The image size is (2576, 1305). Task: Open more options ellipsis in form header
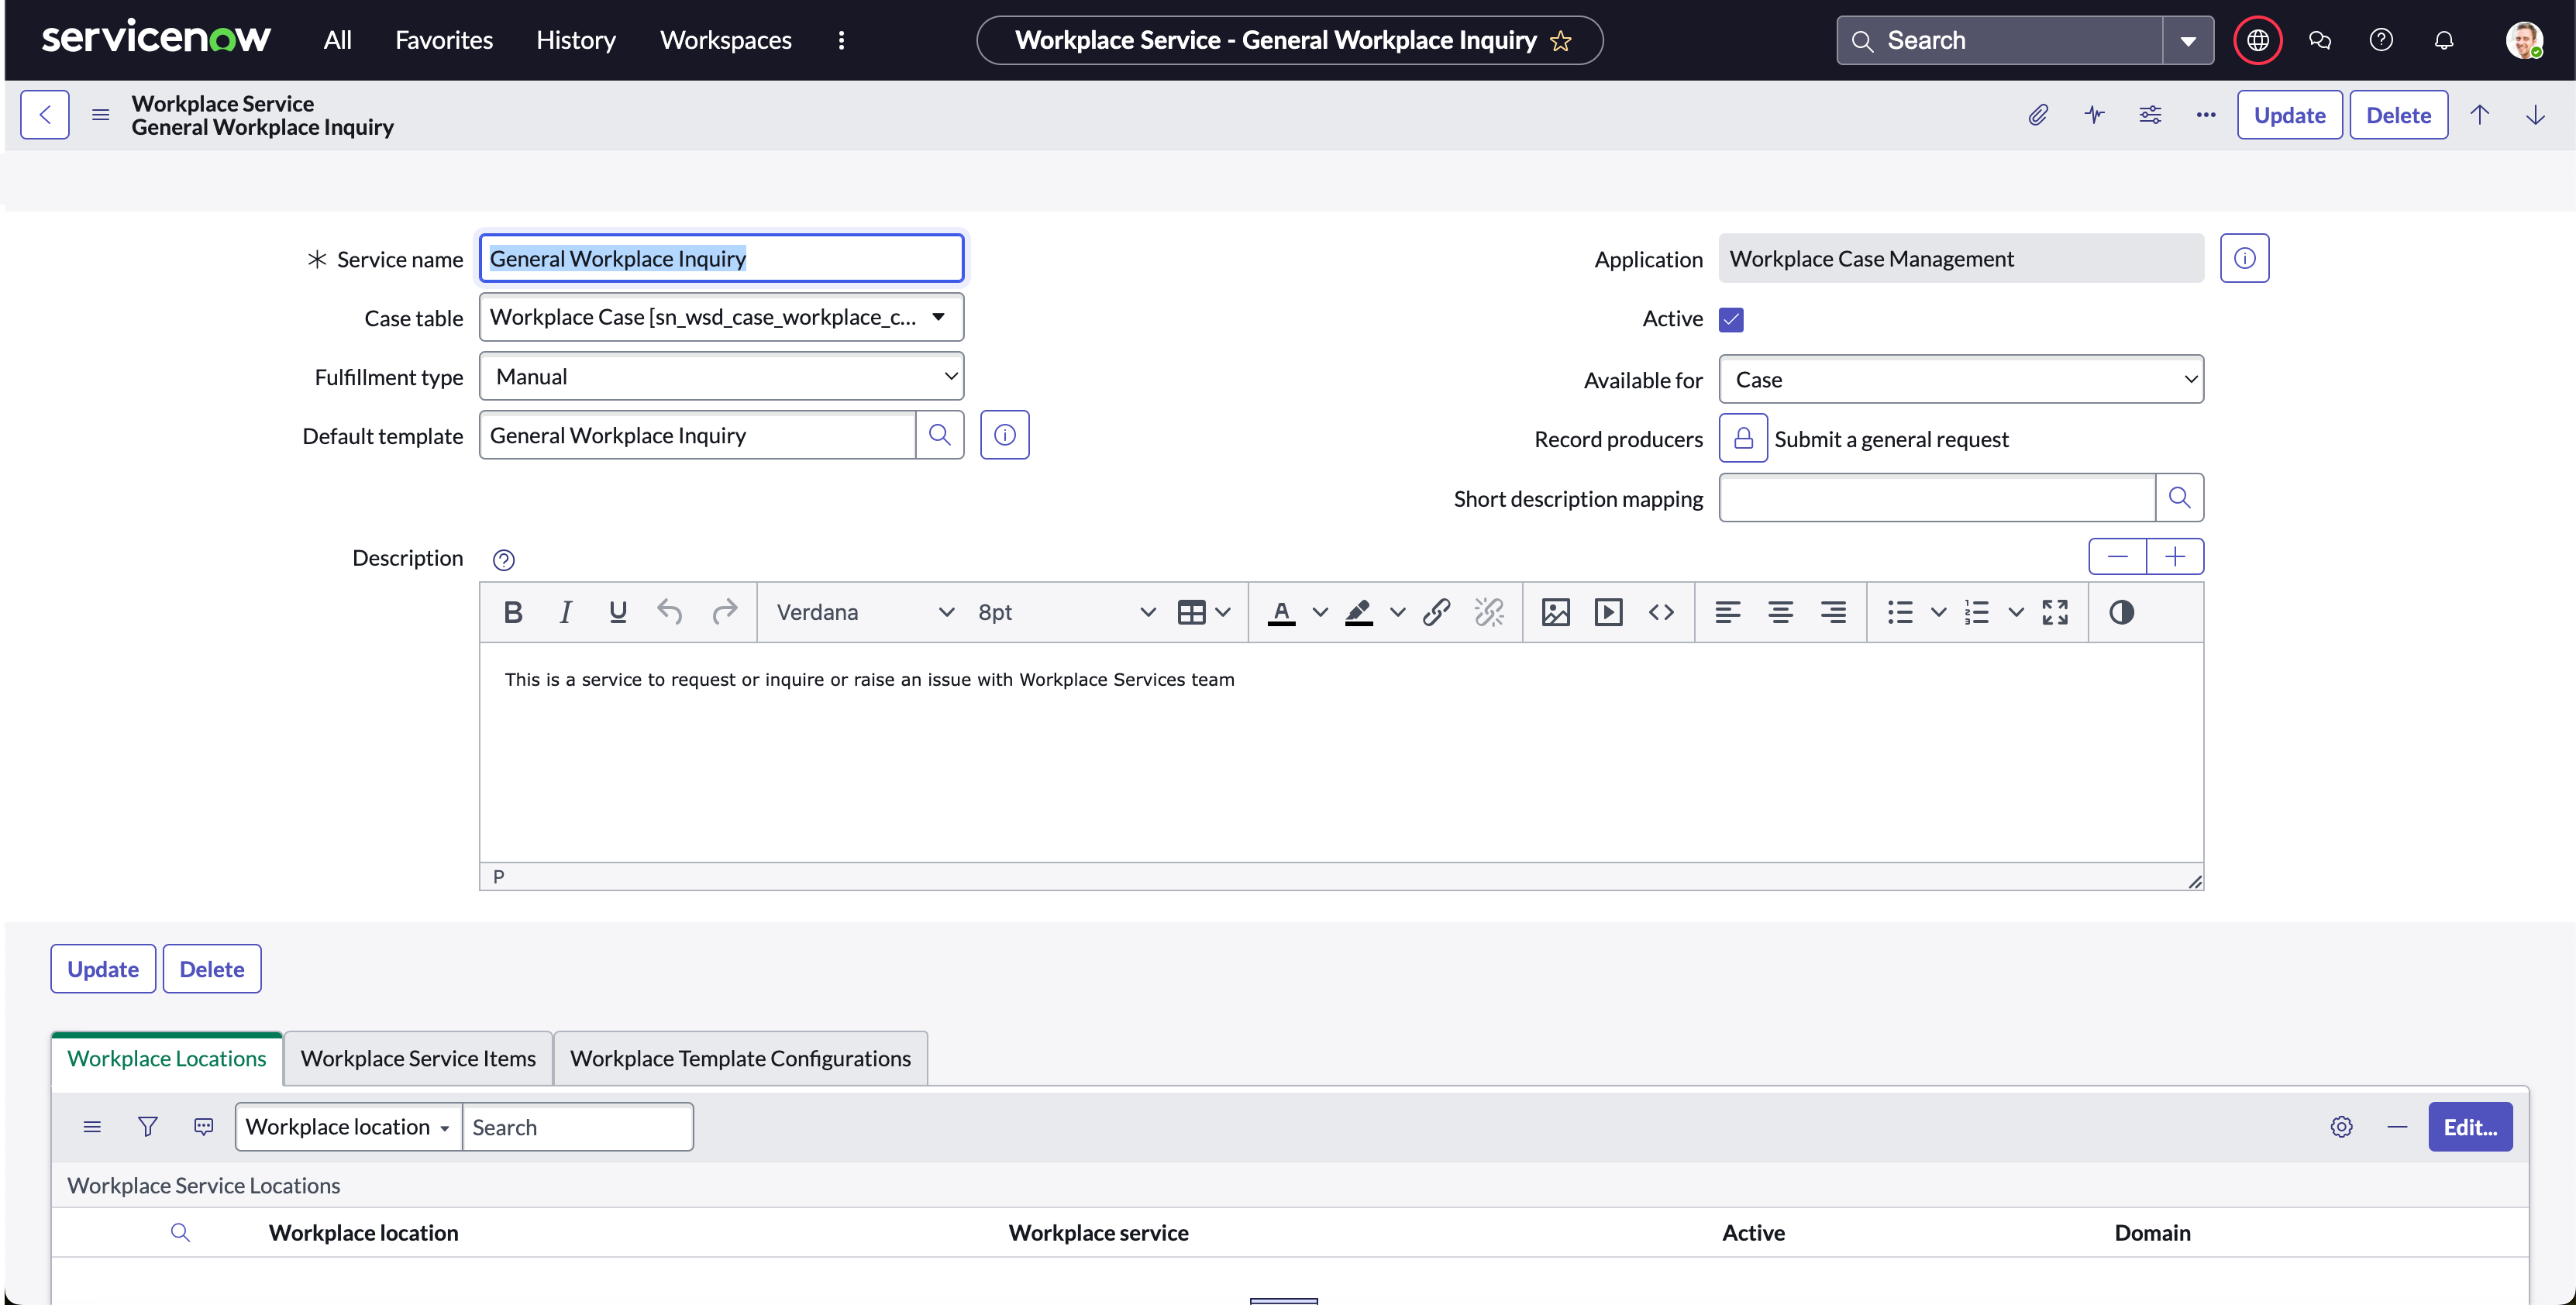click(x=2206, y=115)
